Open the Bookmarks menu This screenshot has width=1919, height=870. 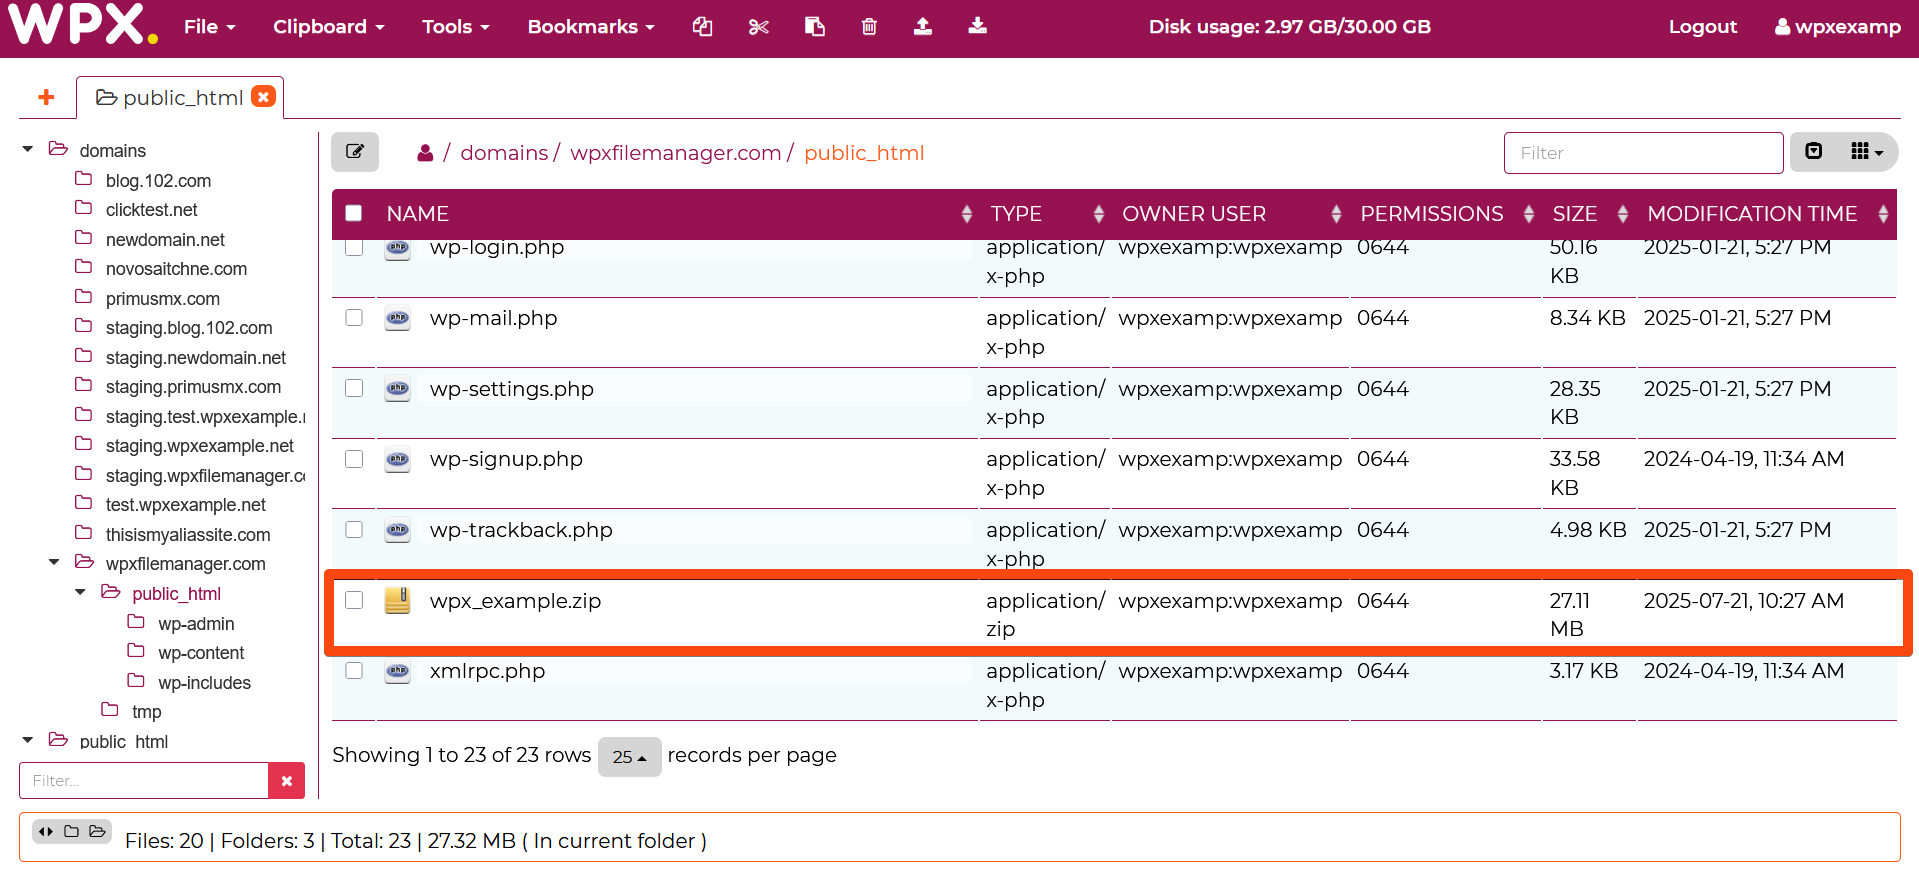[x=591, y=27]
